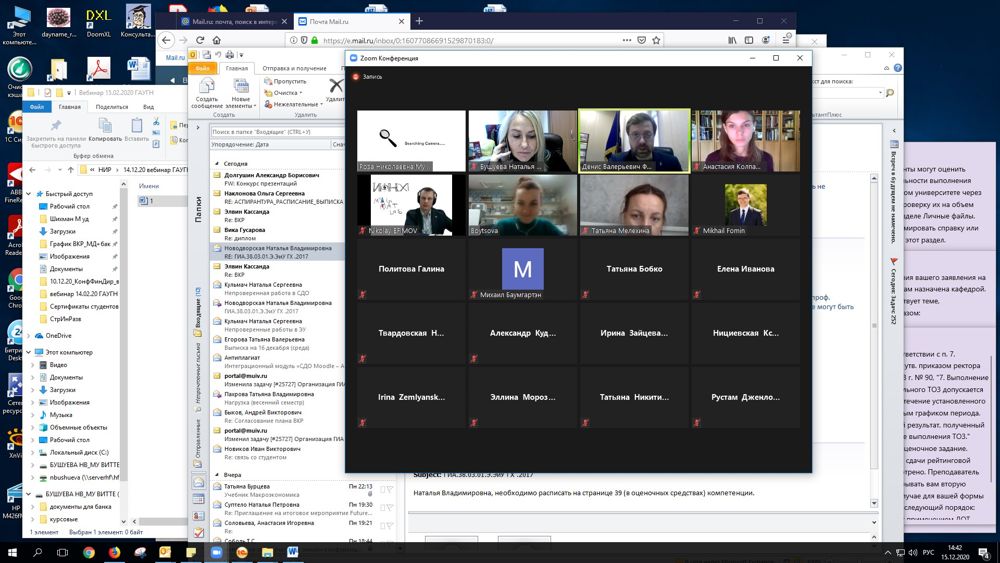Click Михаил Баумгартэн avatar M tile
The width and height of the screenshot is (1000, 563).
click(x=522, y=269)
